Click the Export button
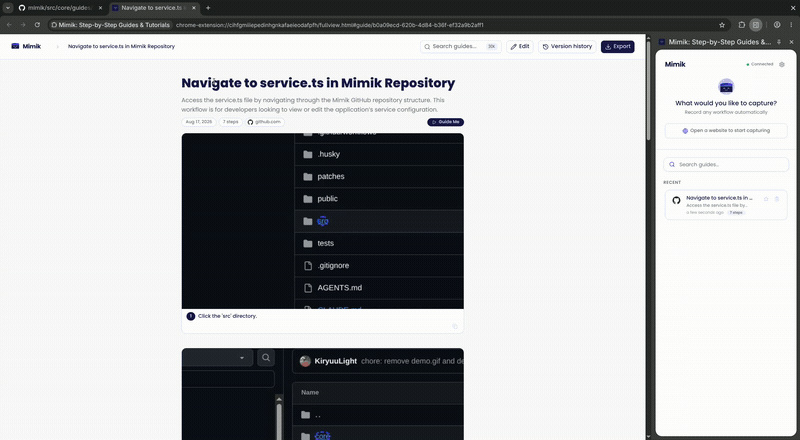 [x=617, y=46]
